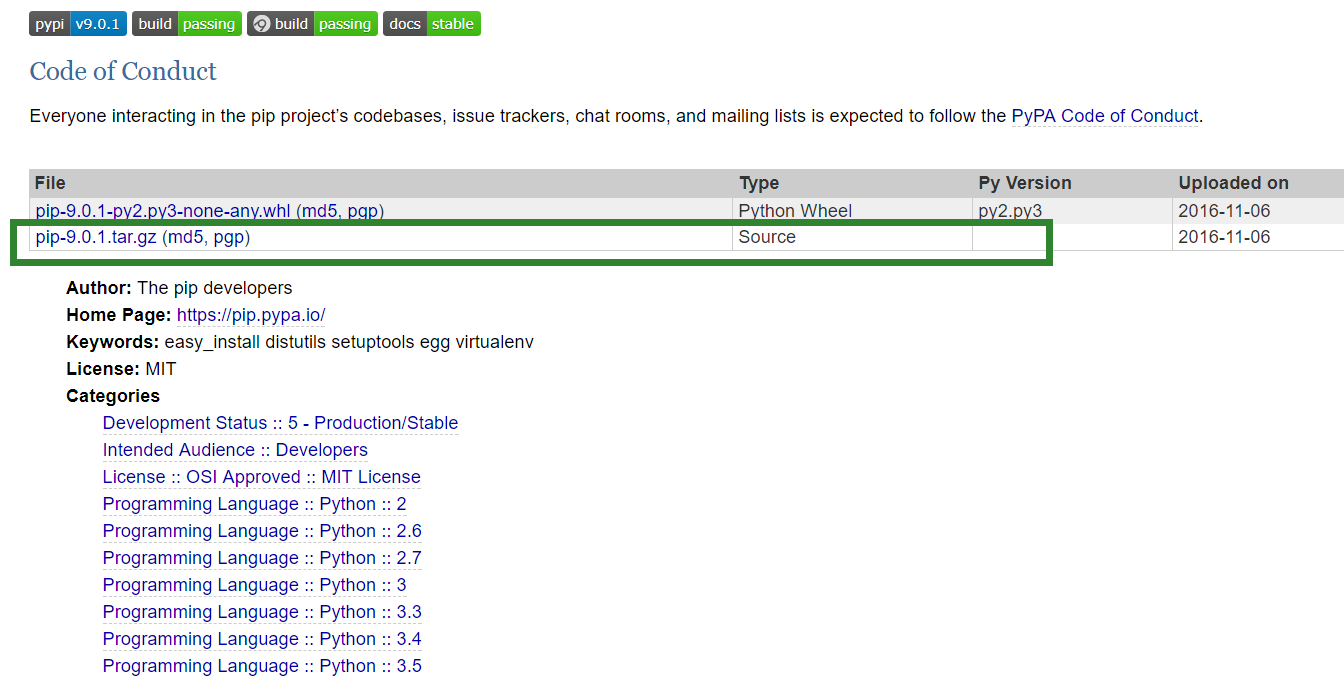Open md5 link for pip-9.0.1.tar.gz
The height and width of the screenshot is (677, 1344).
point(186,237)
